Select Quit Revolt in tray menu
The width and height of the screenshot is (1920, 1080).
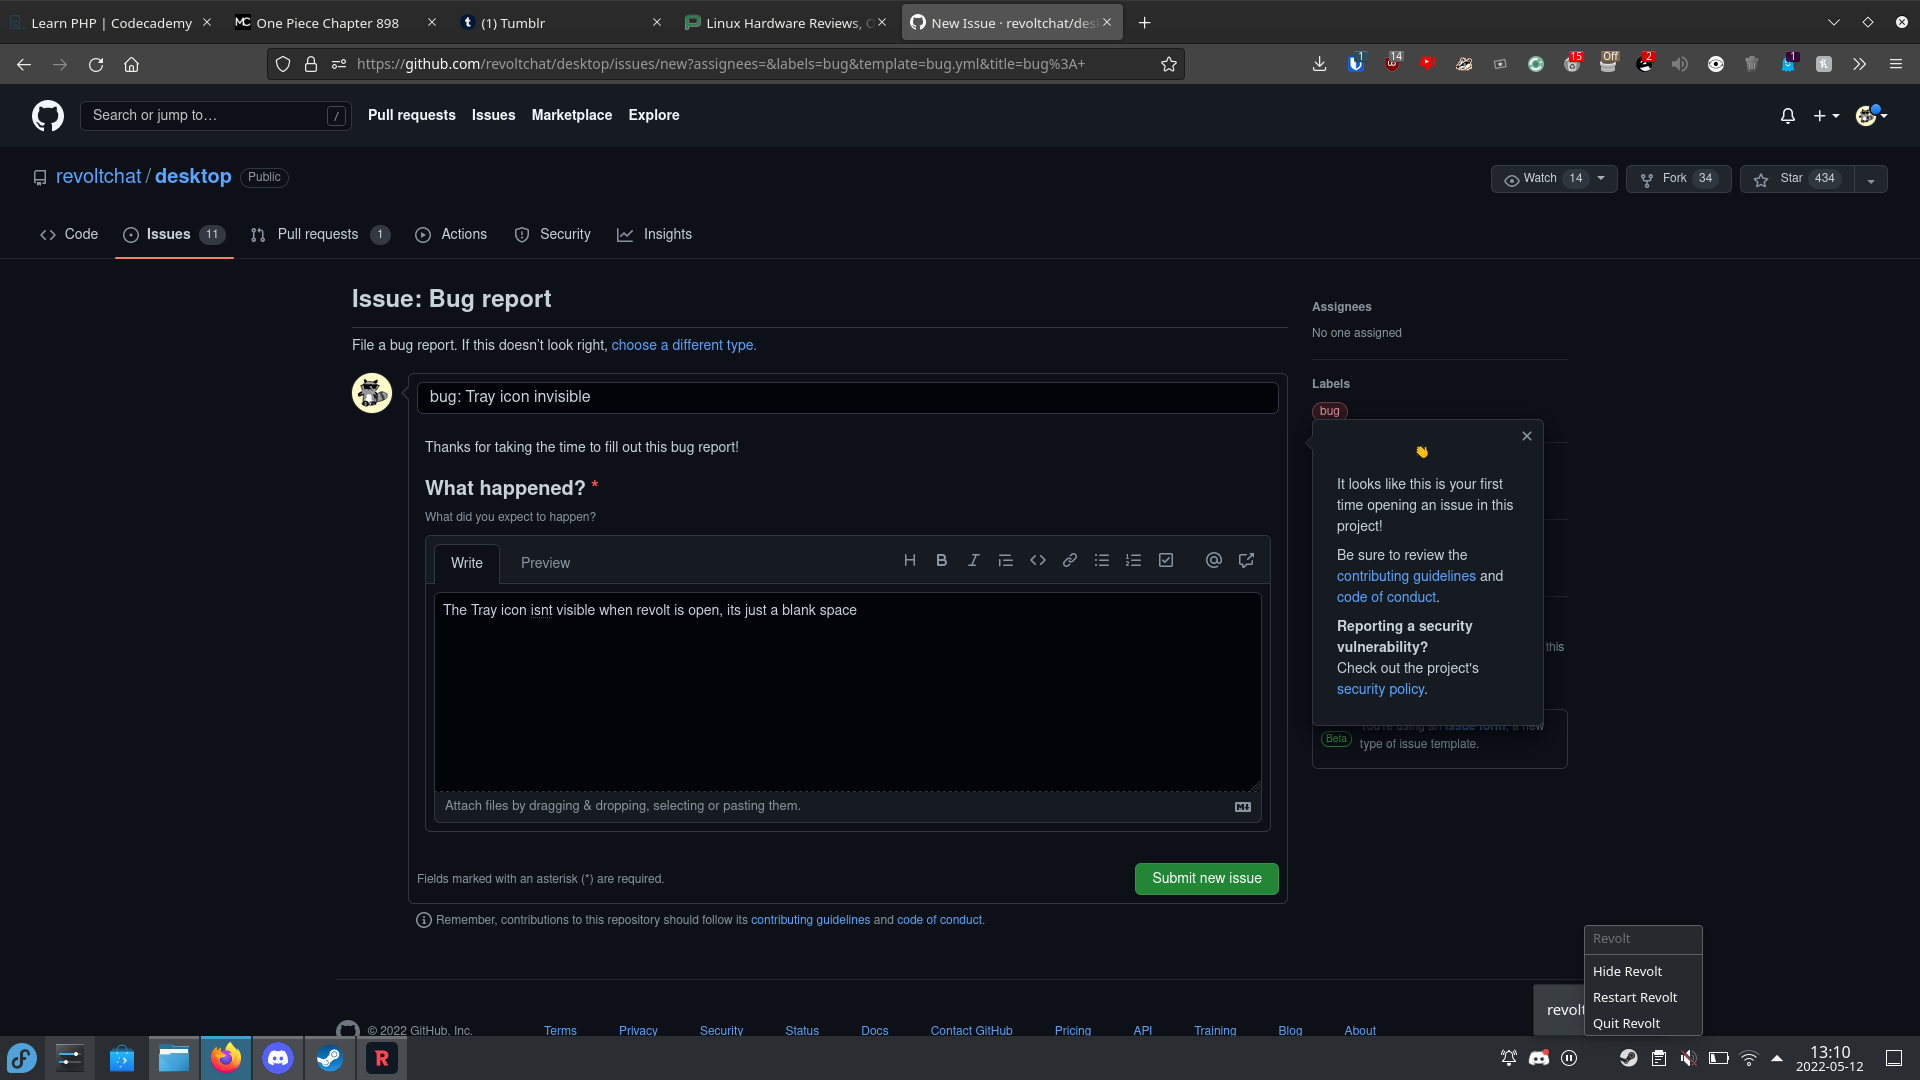click(x=1643, y=1023)
